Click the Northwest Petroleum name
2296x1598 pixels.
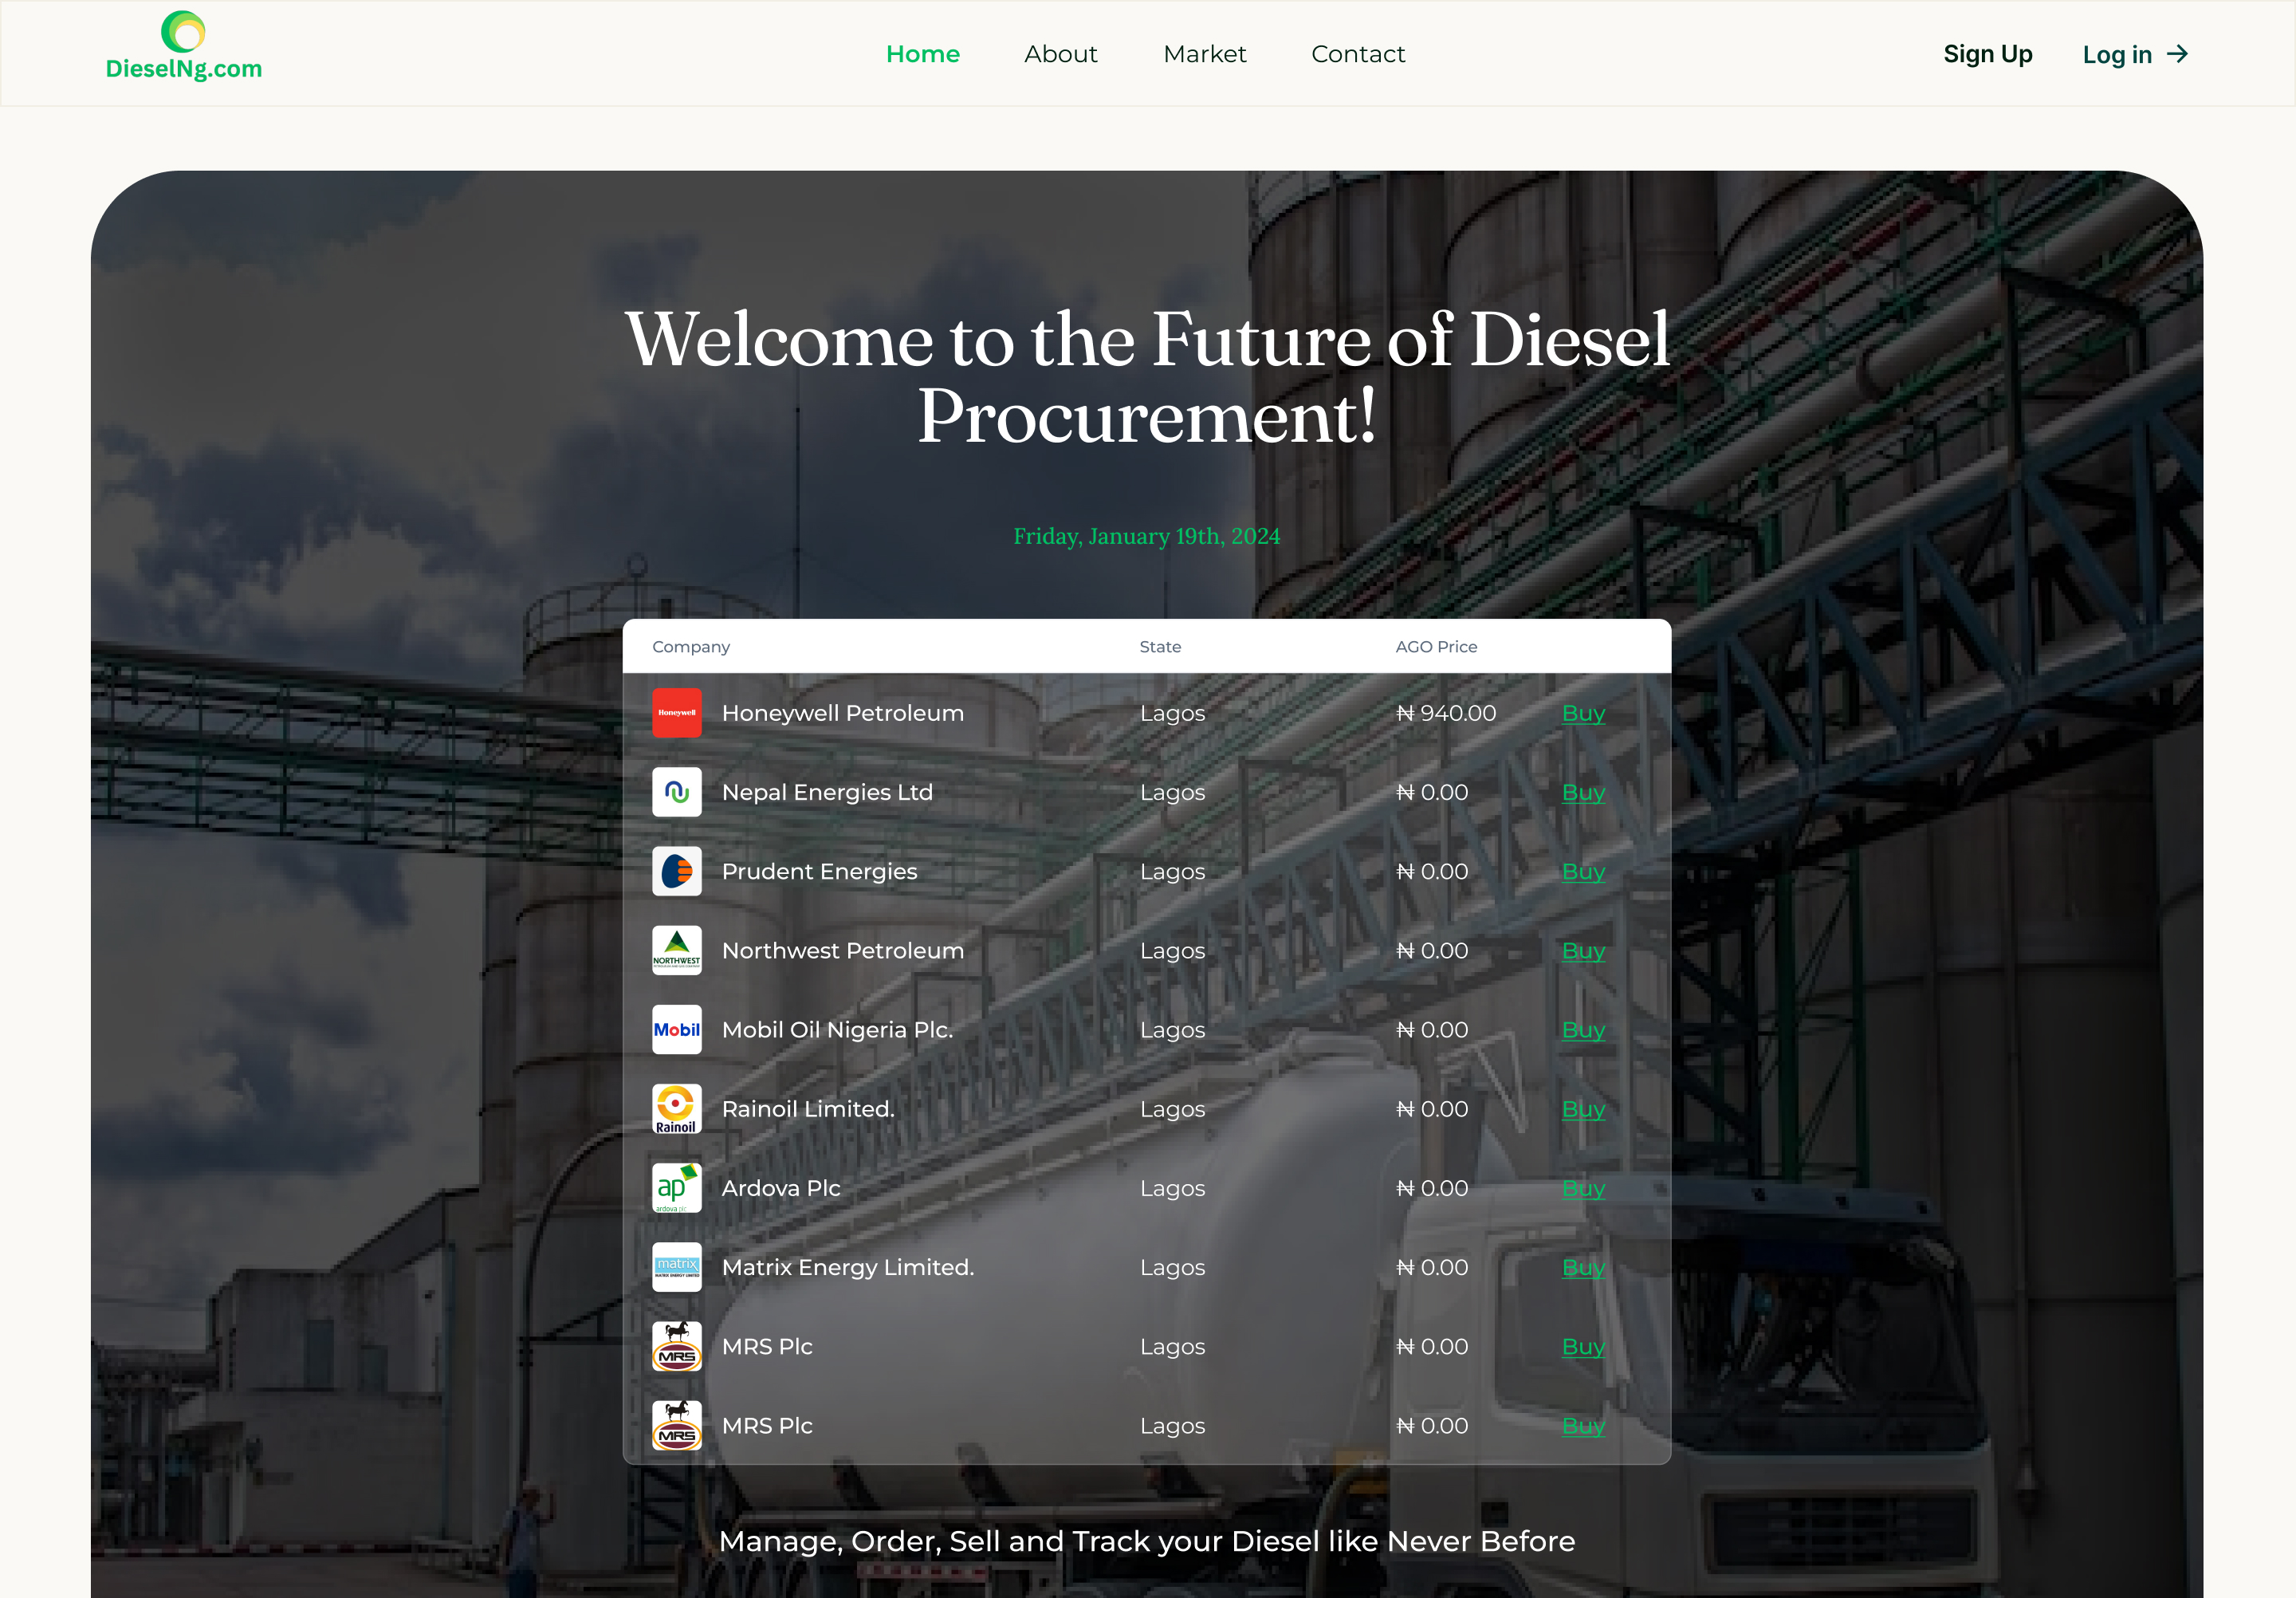pyautogui.click(x=843, y=950)
